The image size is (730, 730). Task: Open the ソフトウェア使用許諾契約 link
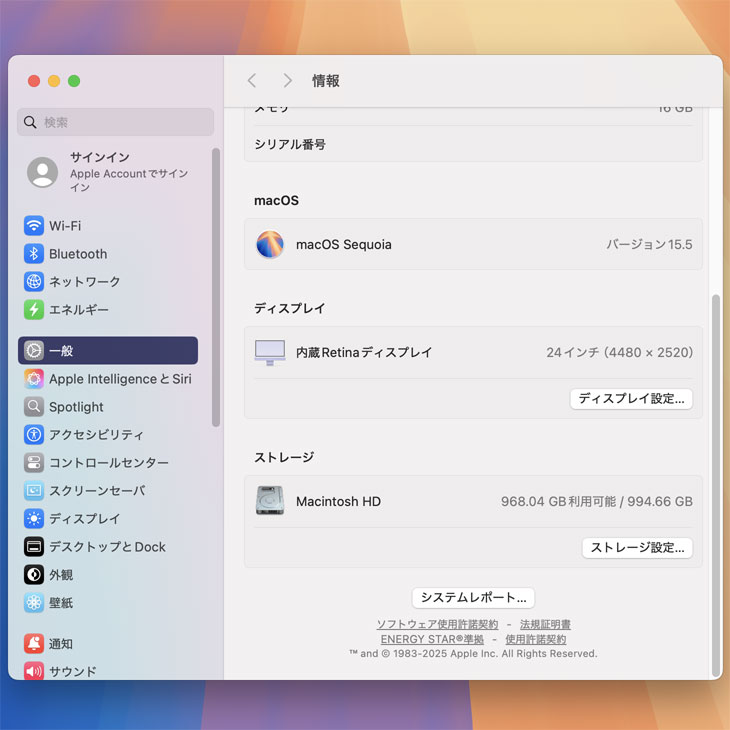(x=437, y=625)
